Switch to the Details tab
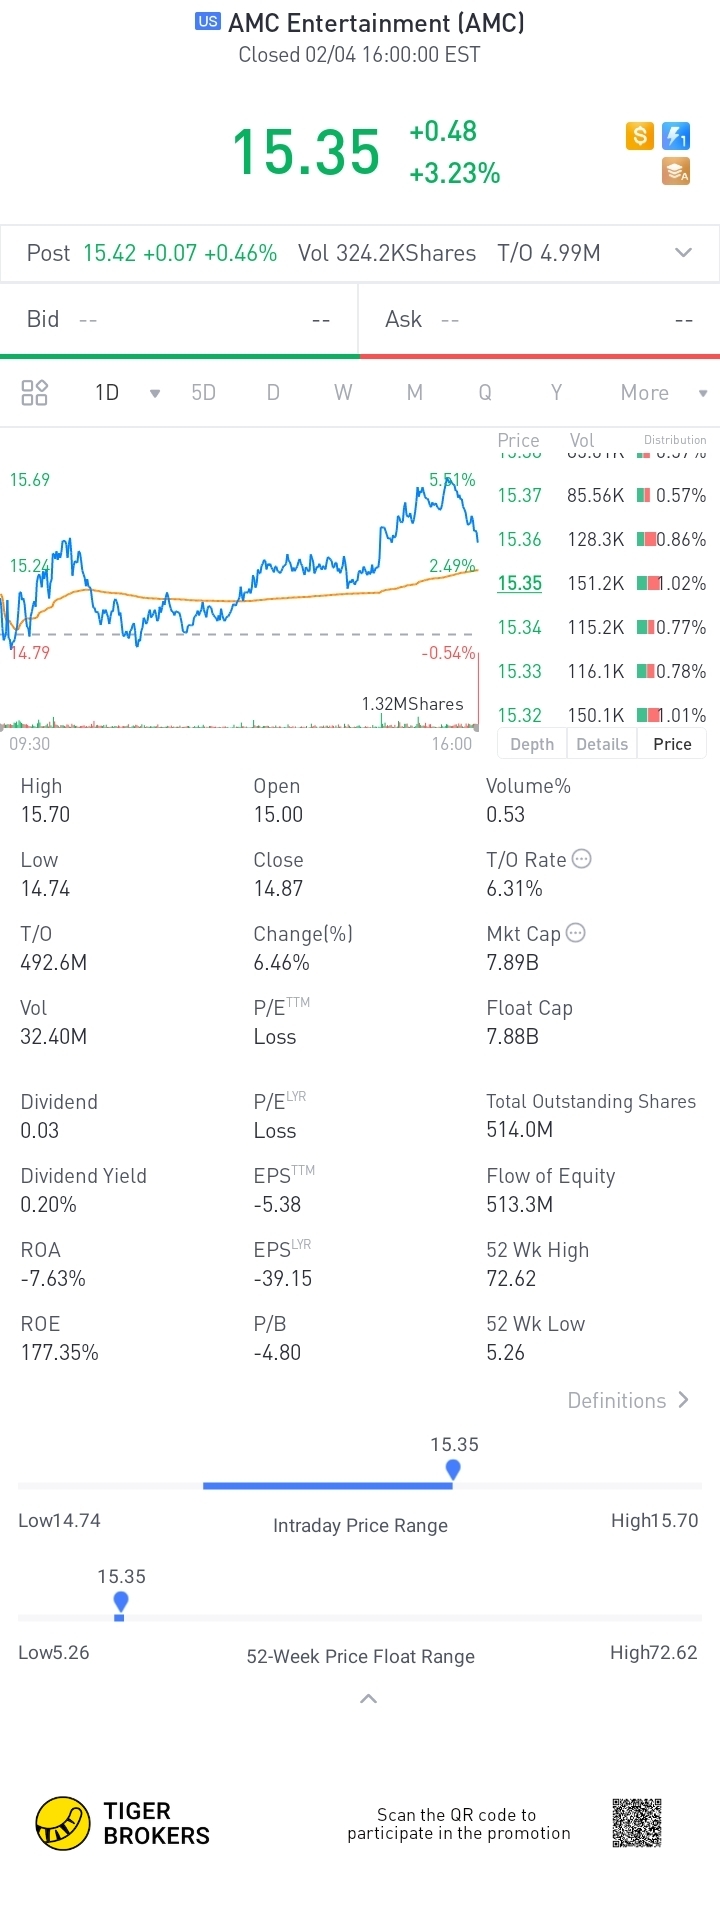Image resolution: width=720 pixels, height=1924 pixels. click(x=602, y=744)
